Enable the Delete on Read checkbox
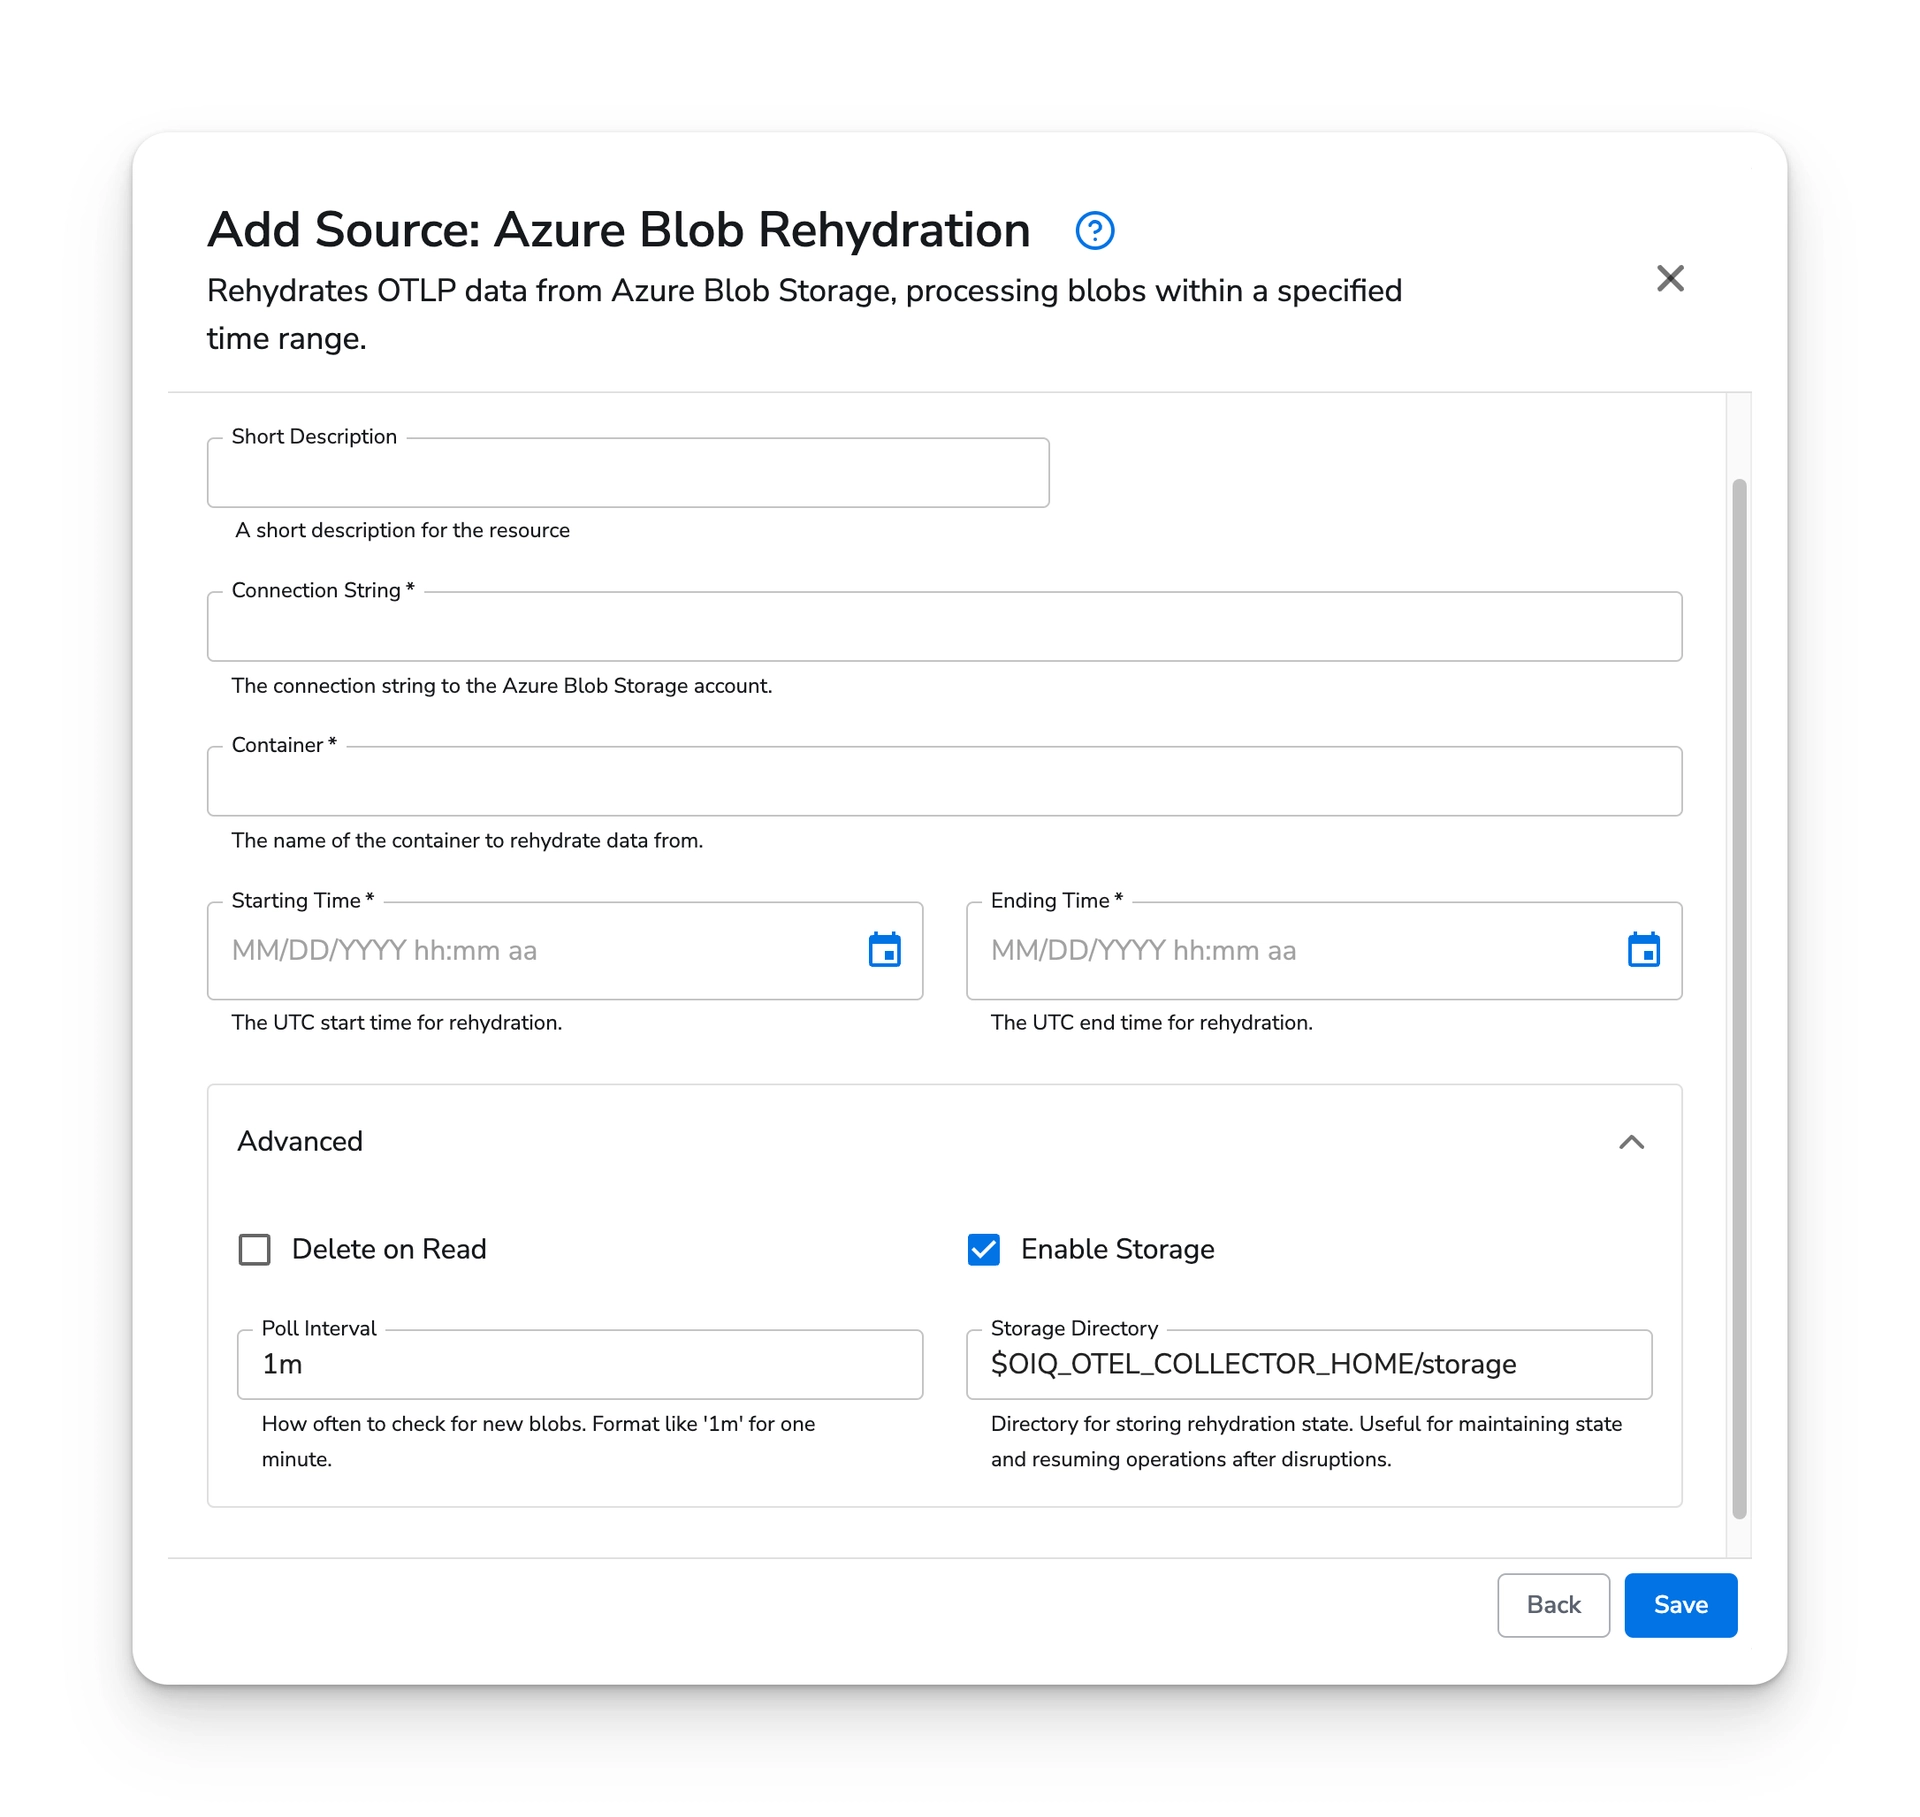Image resolution: width=1920 pixels, height=1817 pixels. click(255, 1249)
